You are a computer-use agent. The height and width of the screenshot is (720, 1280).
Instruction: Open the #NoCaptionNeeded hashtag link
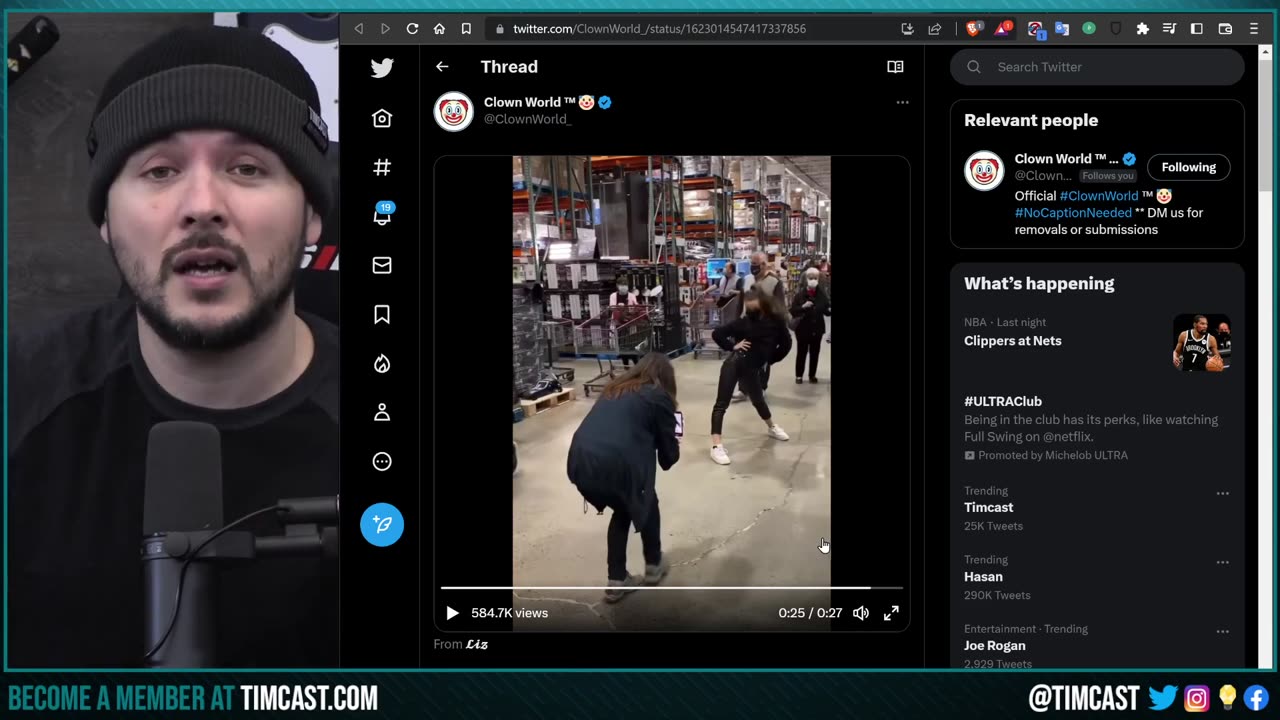coord(1073,213)
